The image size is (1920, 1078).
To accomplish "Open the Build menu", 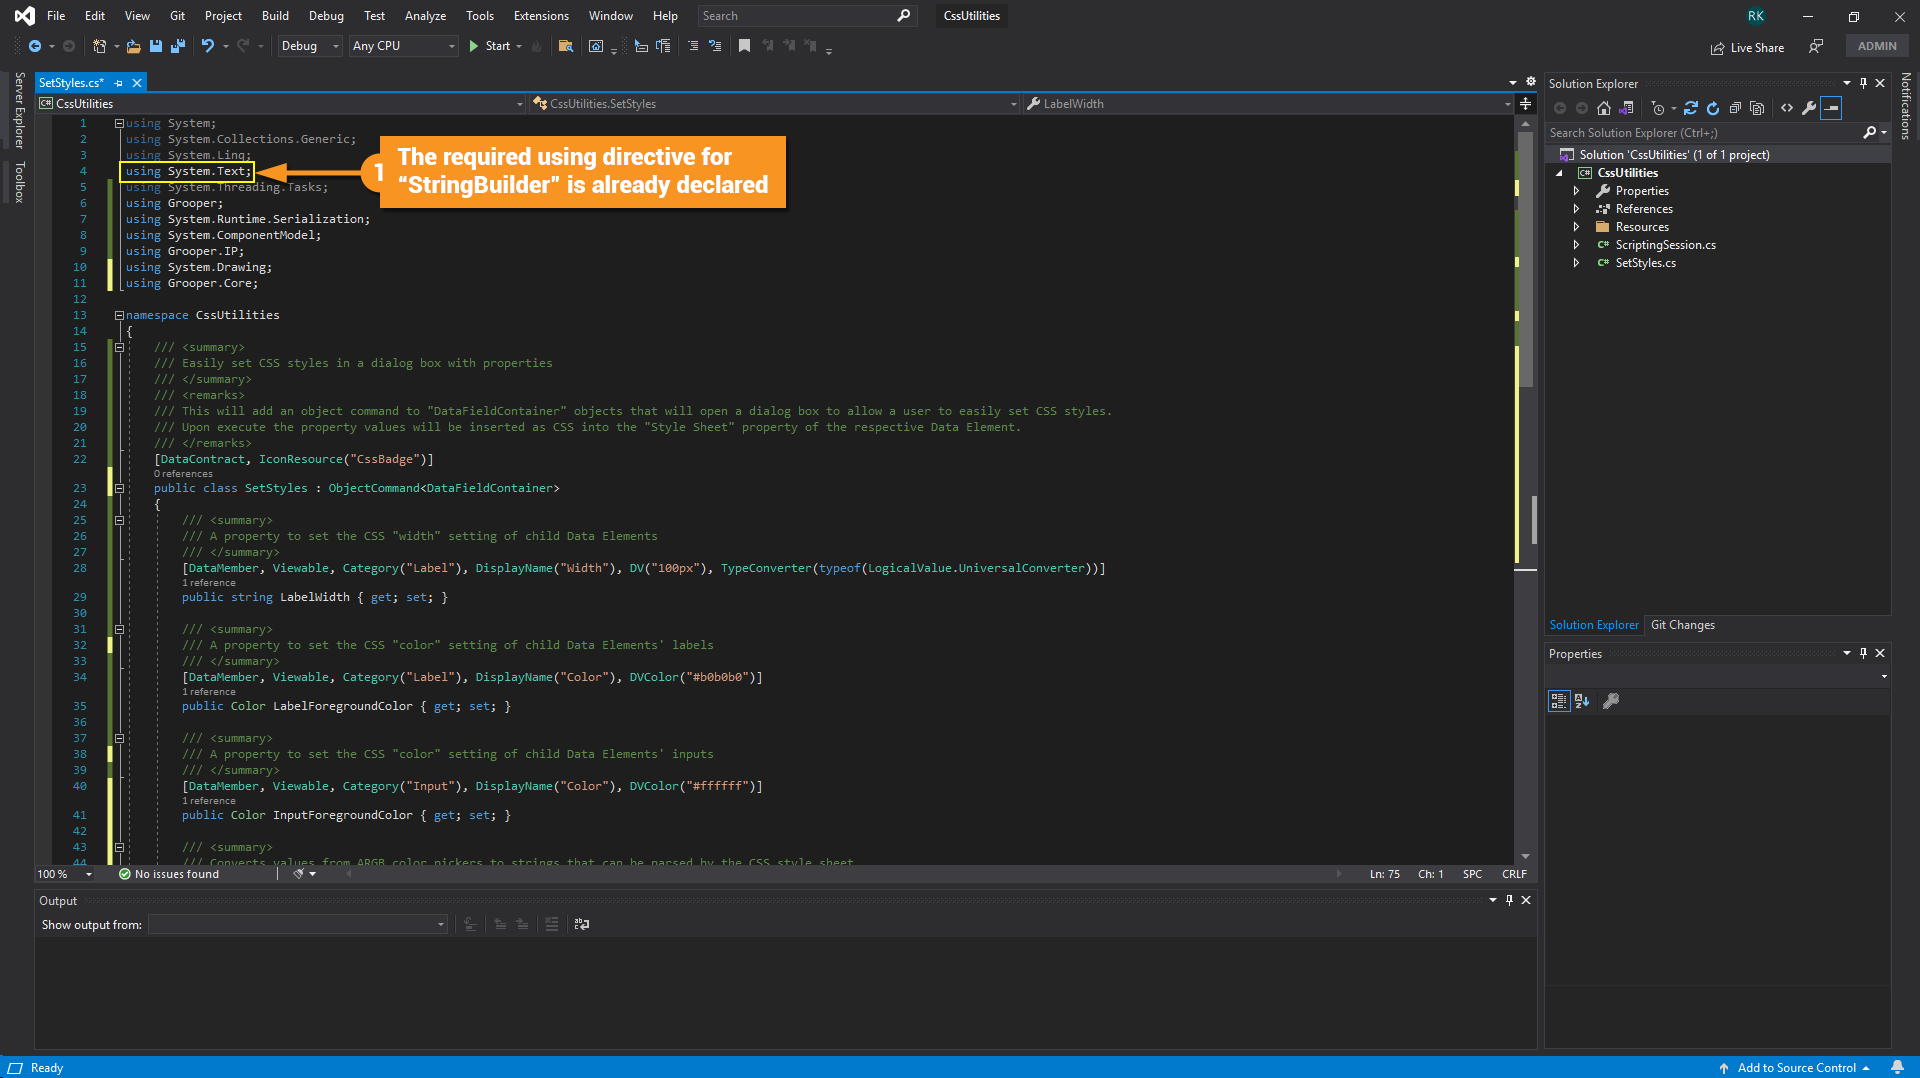I will click(274, 16).
